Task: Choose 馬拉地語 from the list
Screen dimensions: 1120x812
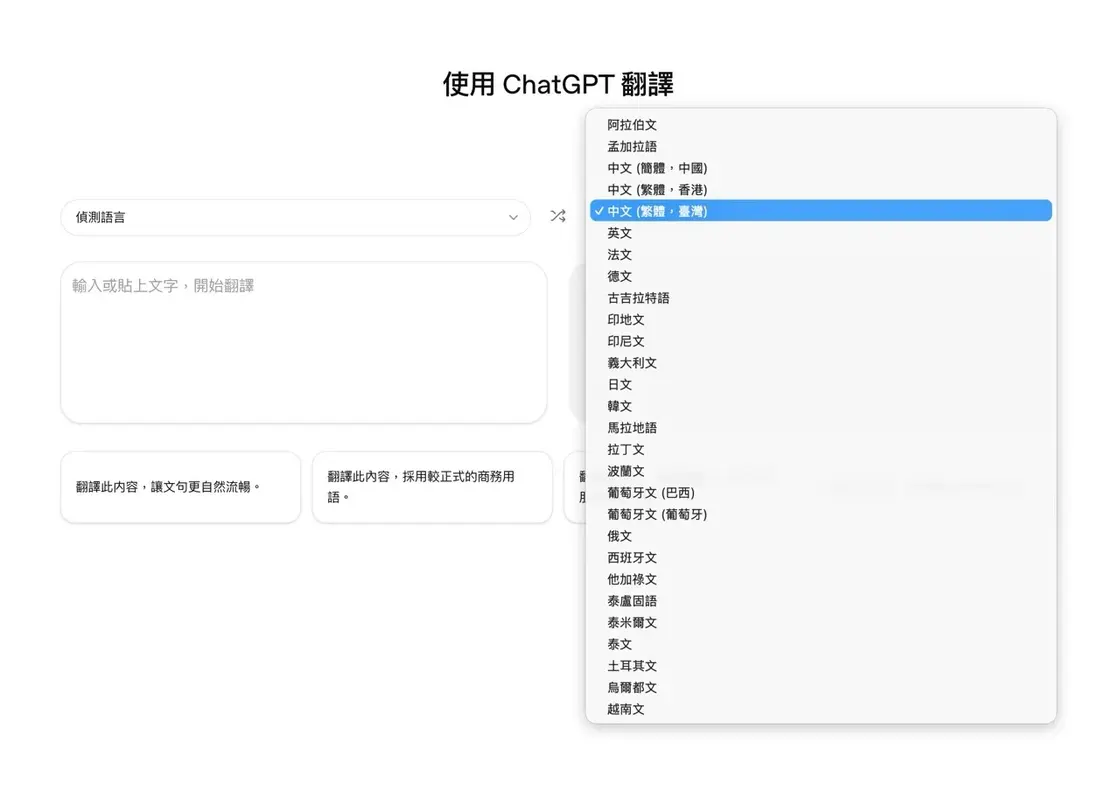Action: (821, 428)
